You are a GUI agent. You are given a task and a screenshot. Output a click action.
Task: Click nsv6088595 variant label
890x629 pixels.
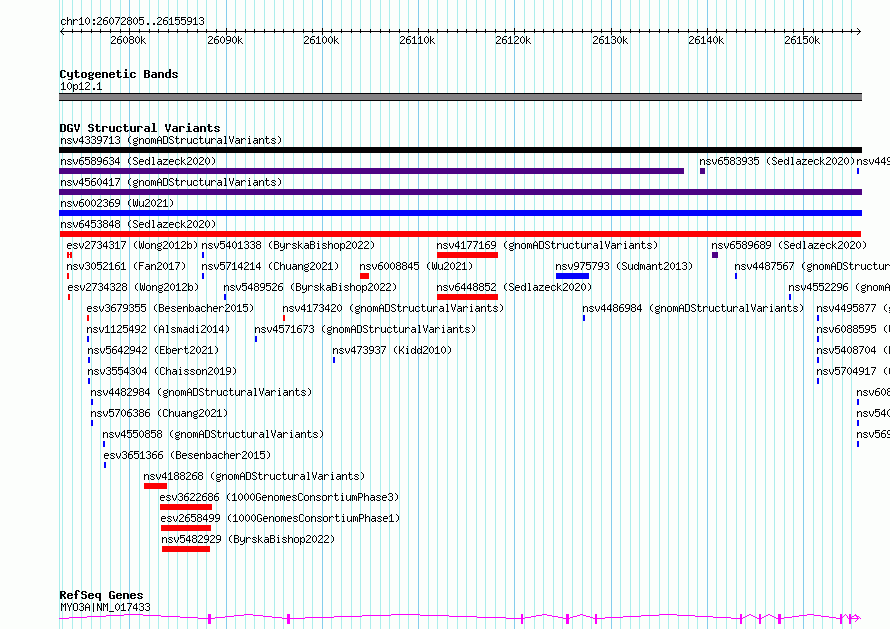pos(853,329)
